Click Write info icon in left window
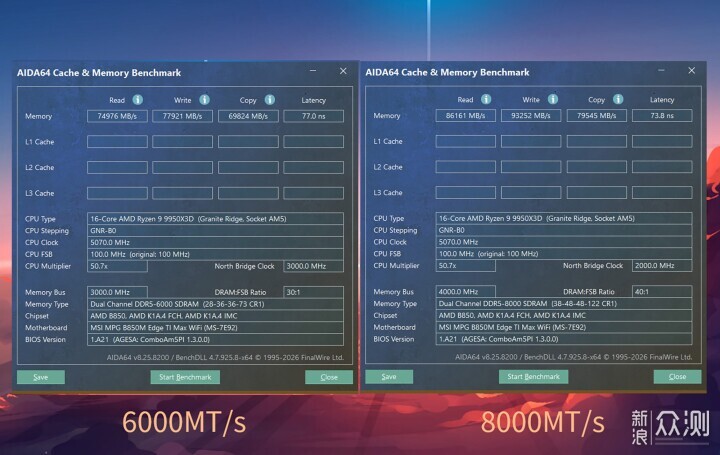This screenshot has height=455, width=720. [x=204, y=100]
